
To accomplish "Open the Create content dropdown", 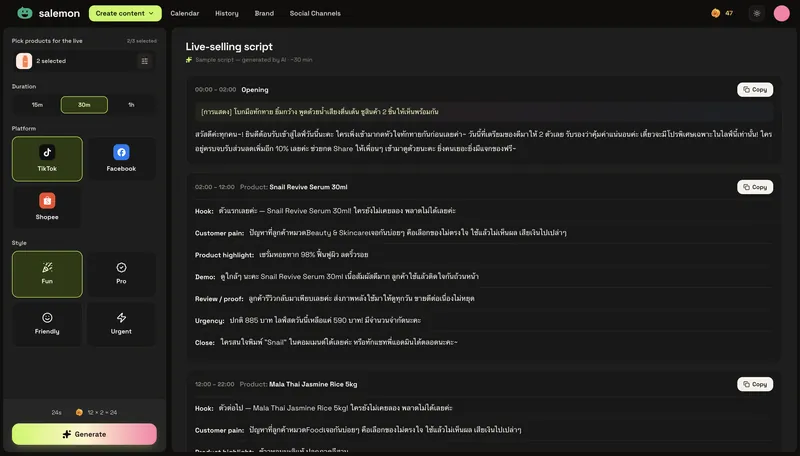I will (x=125, y=13).
